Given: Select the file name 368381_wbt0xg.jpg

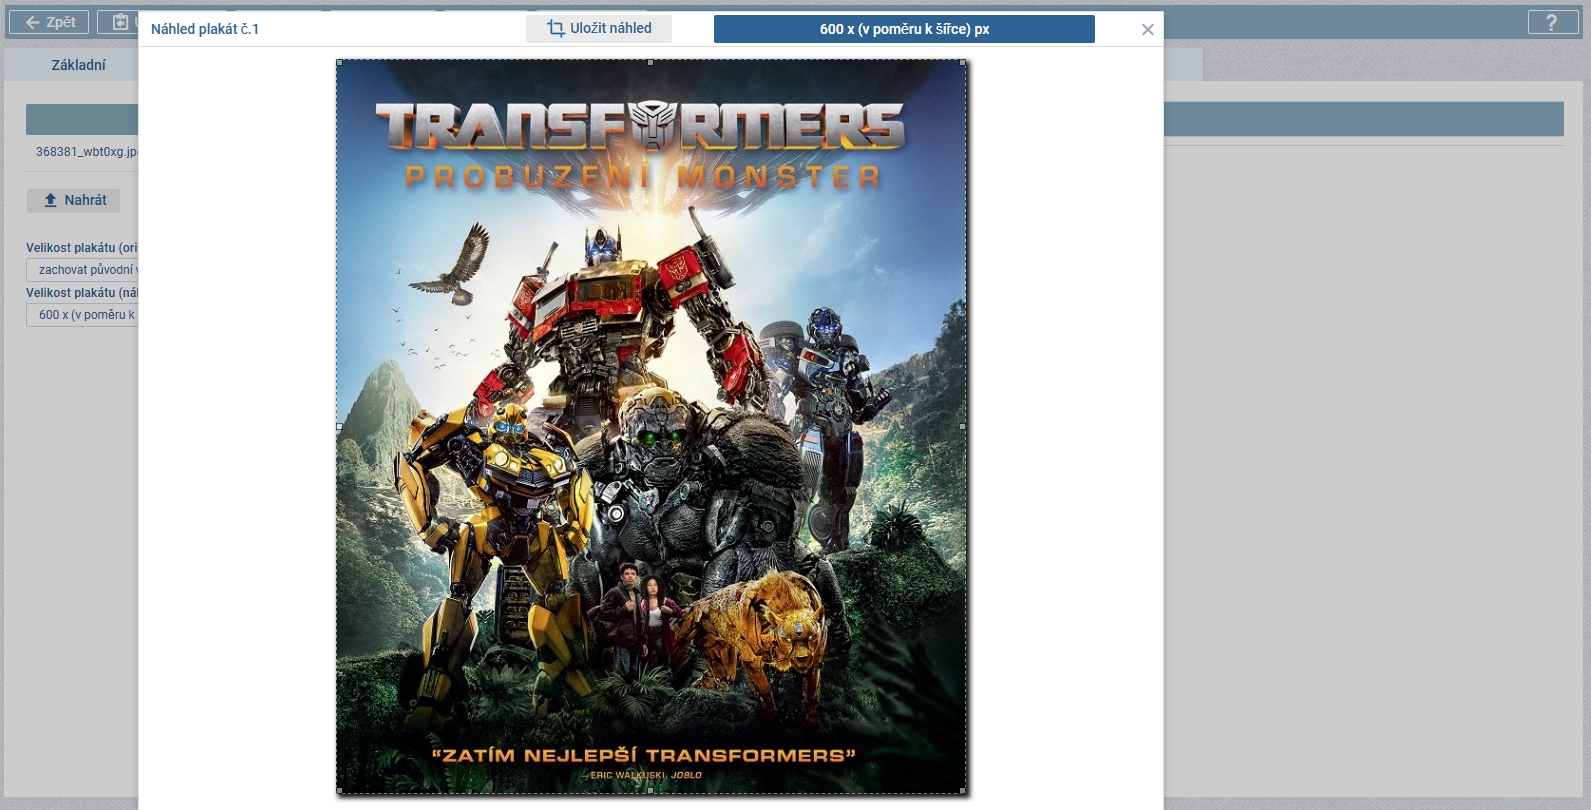Looking at the screenshot, I should pos(86,152).
